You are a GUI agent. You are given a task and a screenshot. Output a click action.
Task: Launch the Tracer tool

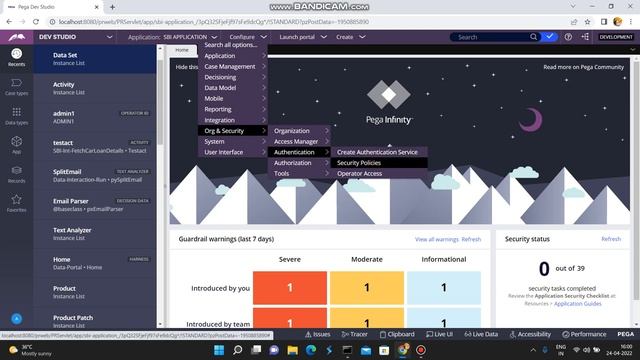354,334
